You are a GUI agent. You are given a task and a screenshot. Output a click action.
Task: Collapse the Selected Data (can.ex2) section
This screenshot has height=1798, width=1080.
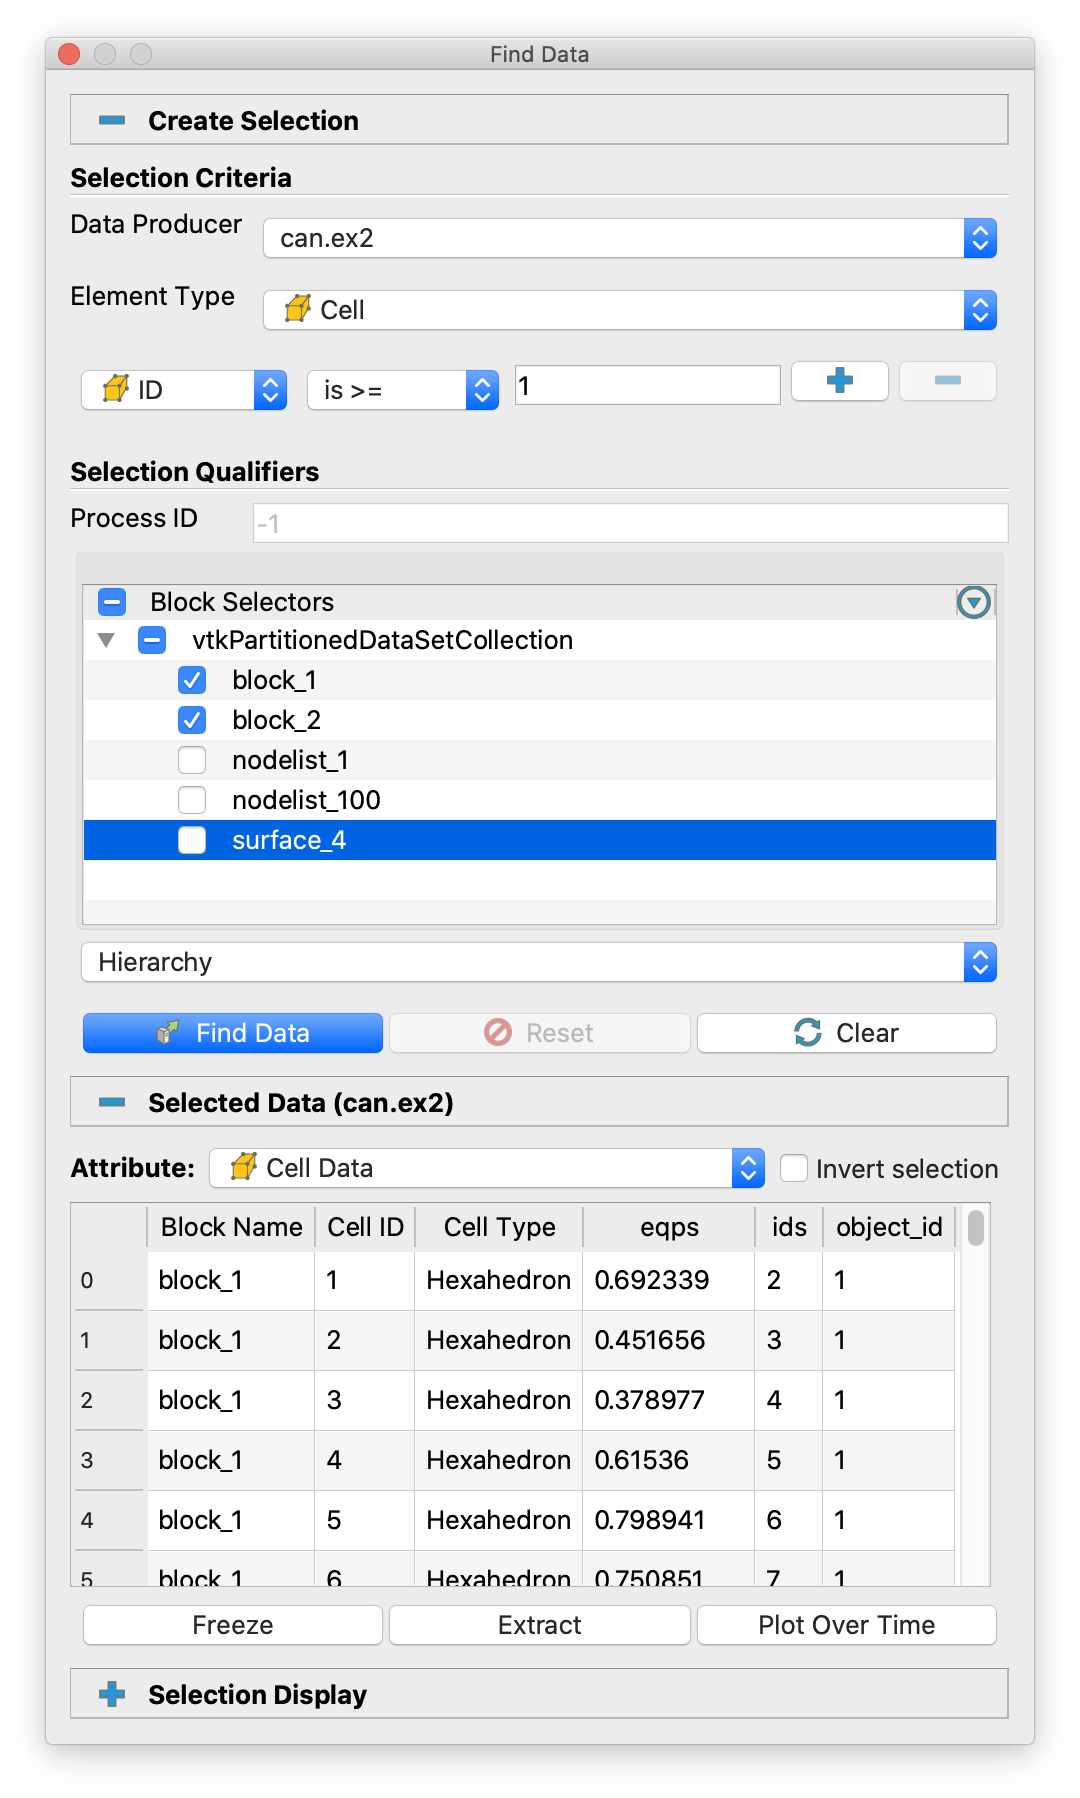click(x=113, y=1103)
